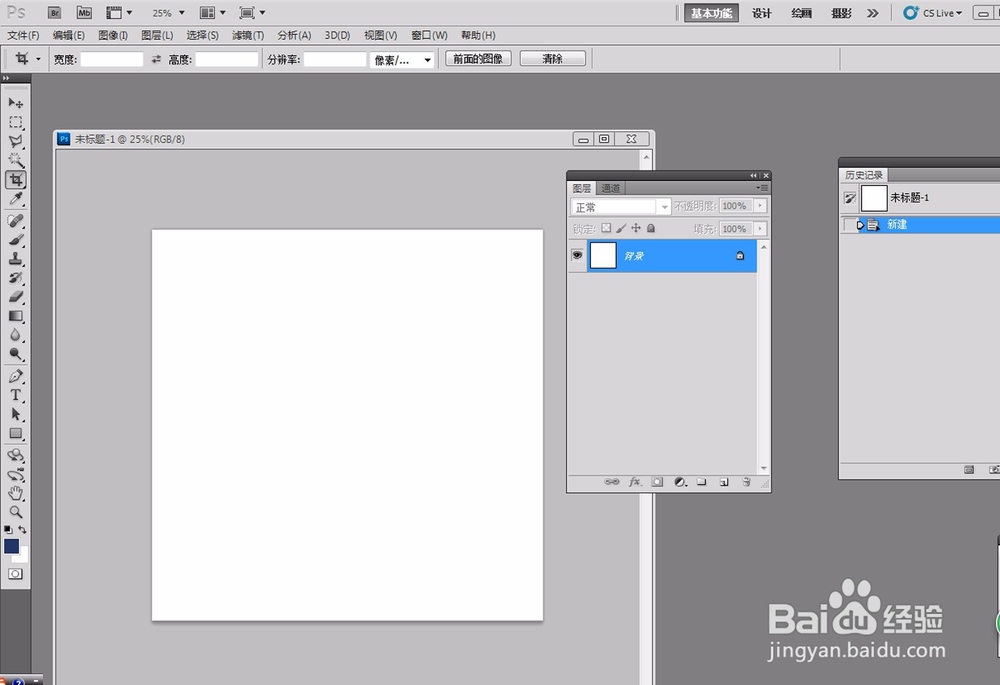Screen dimensions: 1000x685
Task: Open the 滤镜(T) menu
Action: pyautogui.click(x=247, y=35)
